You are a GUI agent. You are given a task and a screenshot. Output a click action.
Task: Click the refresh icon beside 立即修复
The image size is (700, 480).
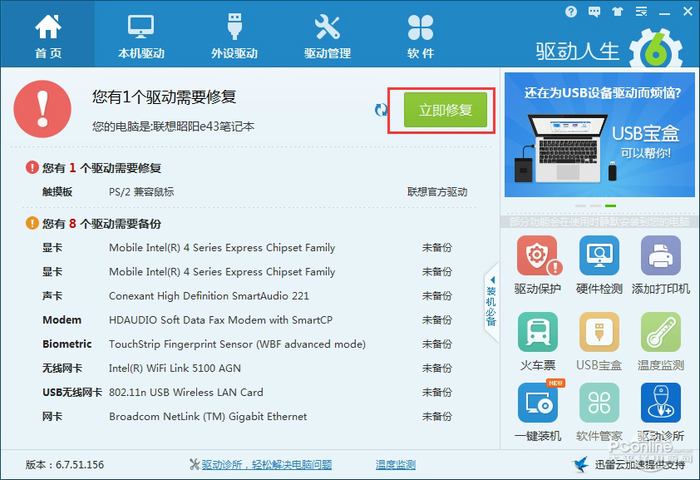381,110
